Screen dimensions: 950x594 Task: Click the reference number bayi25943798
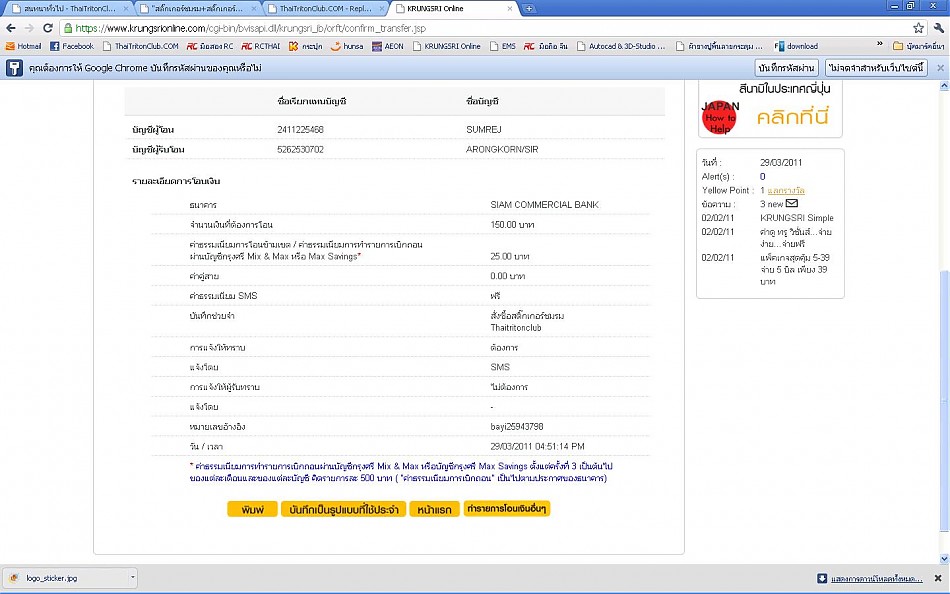(517, 427)
